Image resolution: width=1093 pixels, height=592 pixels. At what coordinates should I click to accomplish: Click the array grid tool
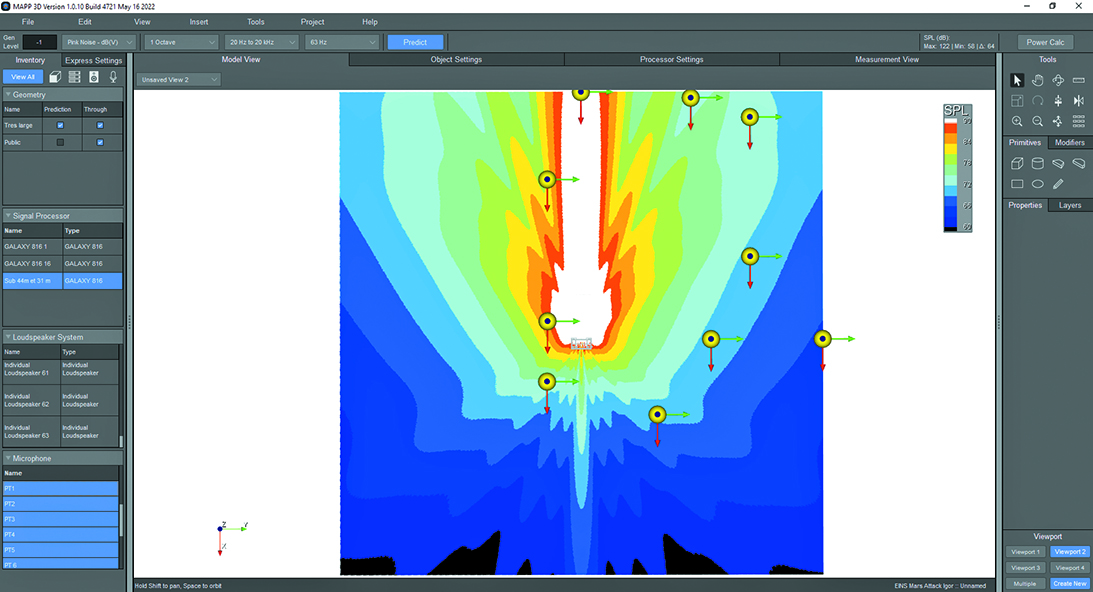1078,121
